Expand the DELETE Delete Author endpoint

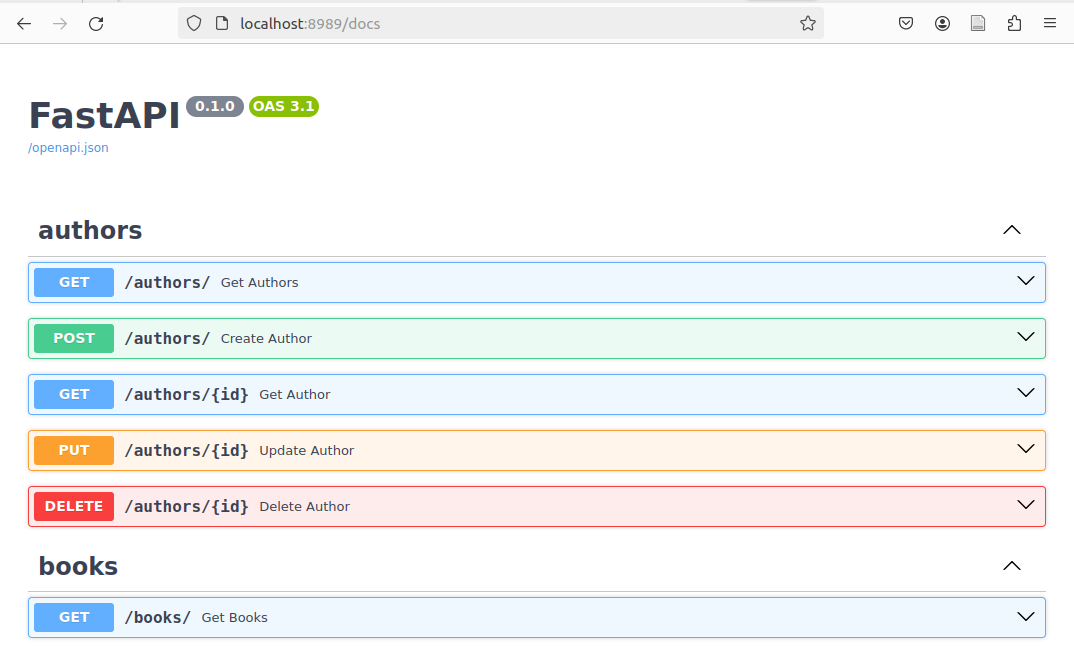1025,506
